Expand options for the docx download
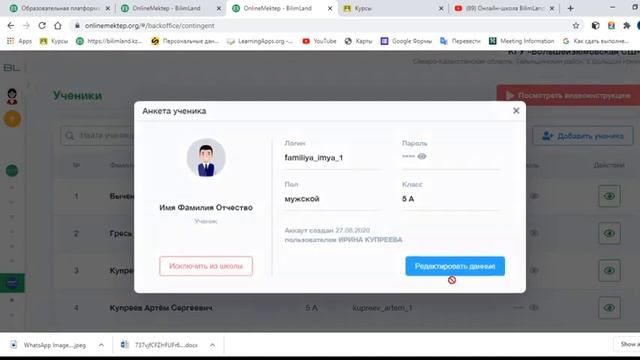The width and height of the screenshot is (640, 360). 212,345
